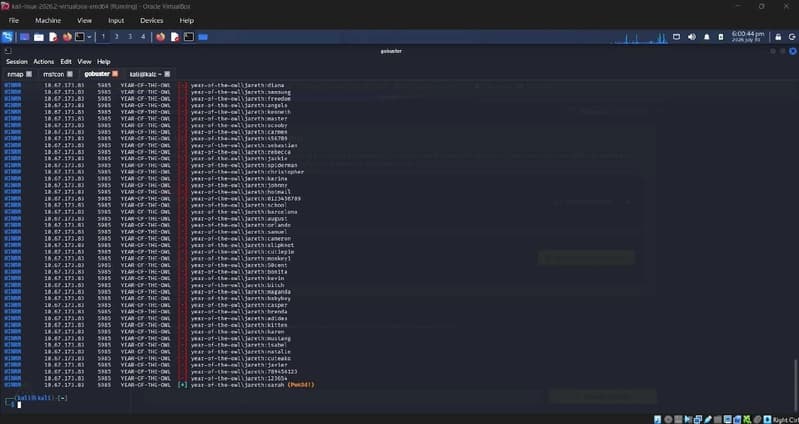The width and height of the screenshot is (799, 424).
Task: Open VirtualBox View menu
Action: click(x=84, y=20)
